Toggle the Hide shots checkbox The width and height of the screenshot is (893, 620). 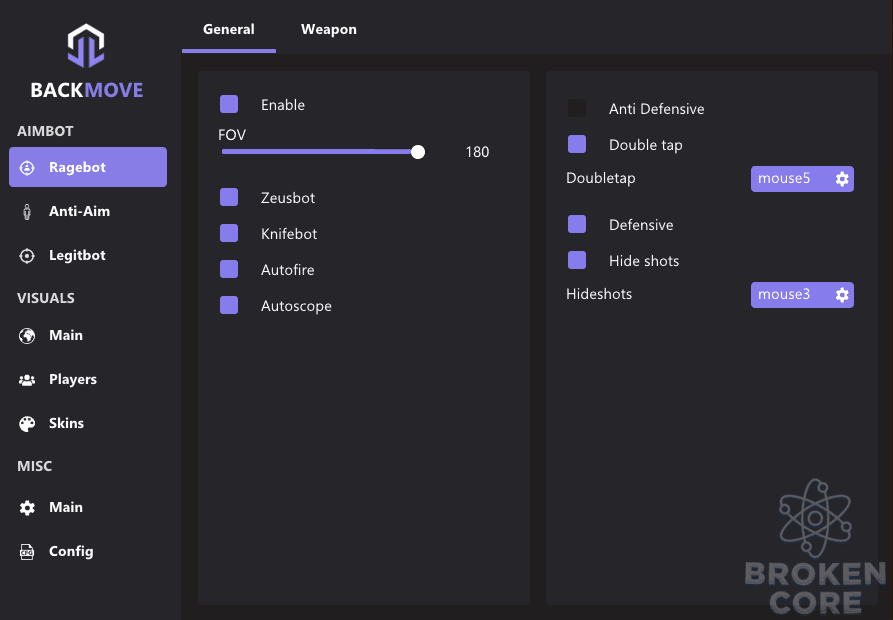(577, 260)
